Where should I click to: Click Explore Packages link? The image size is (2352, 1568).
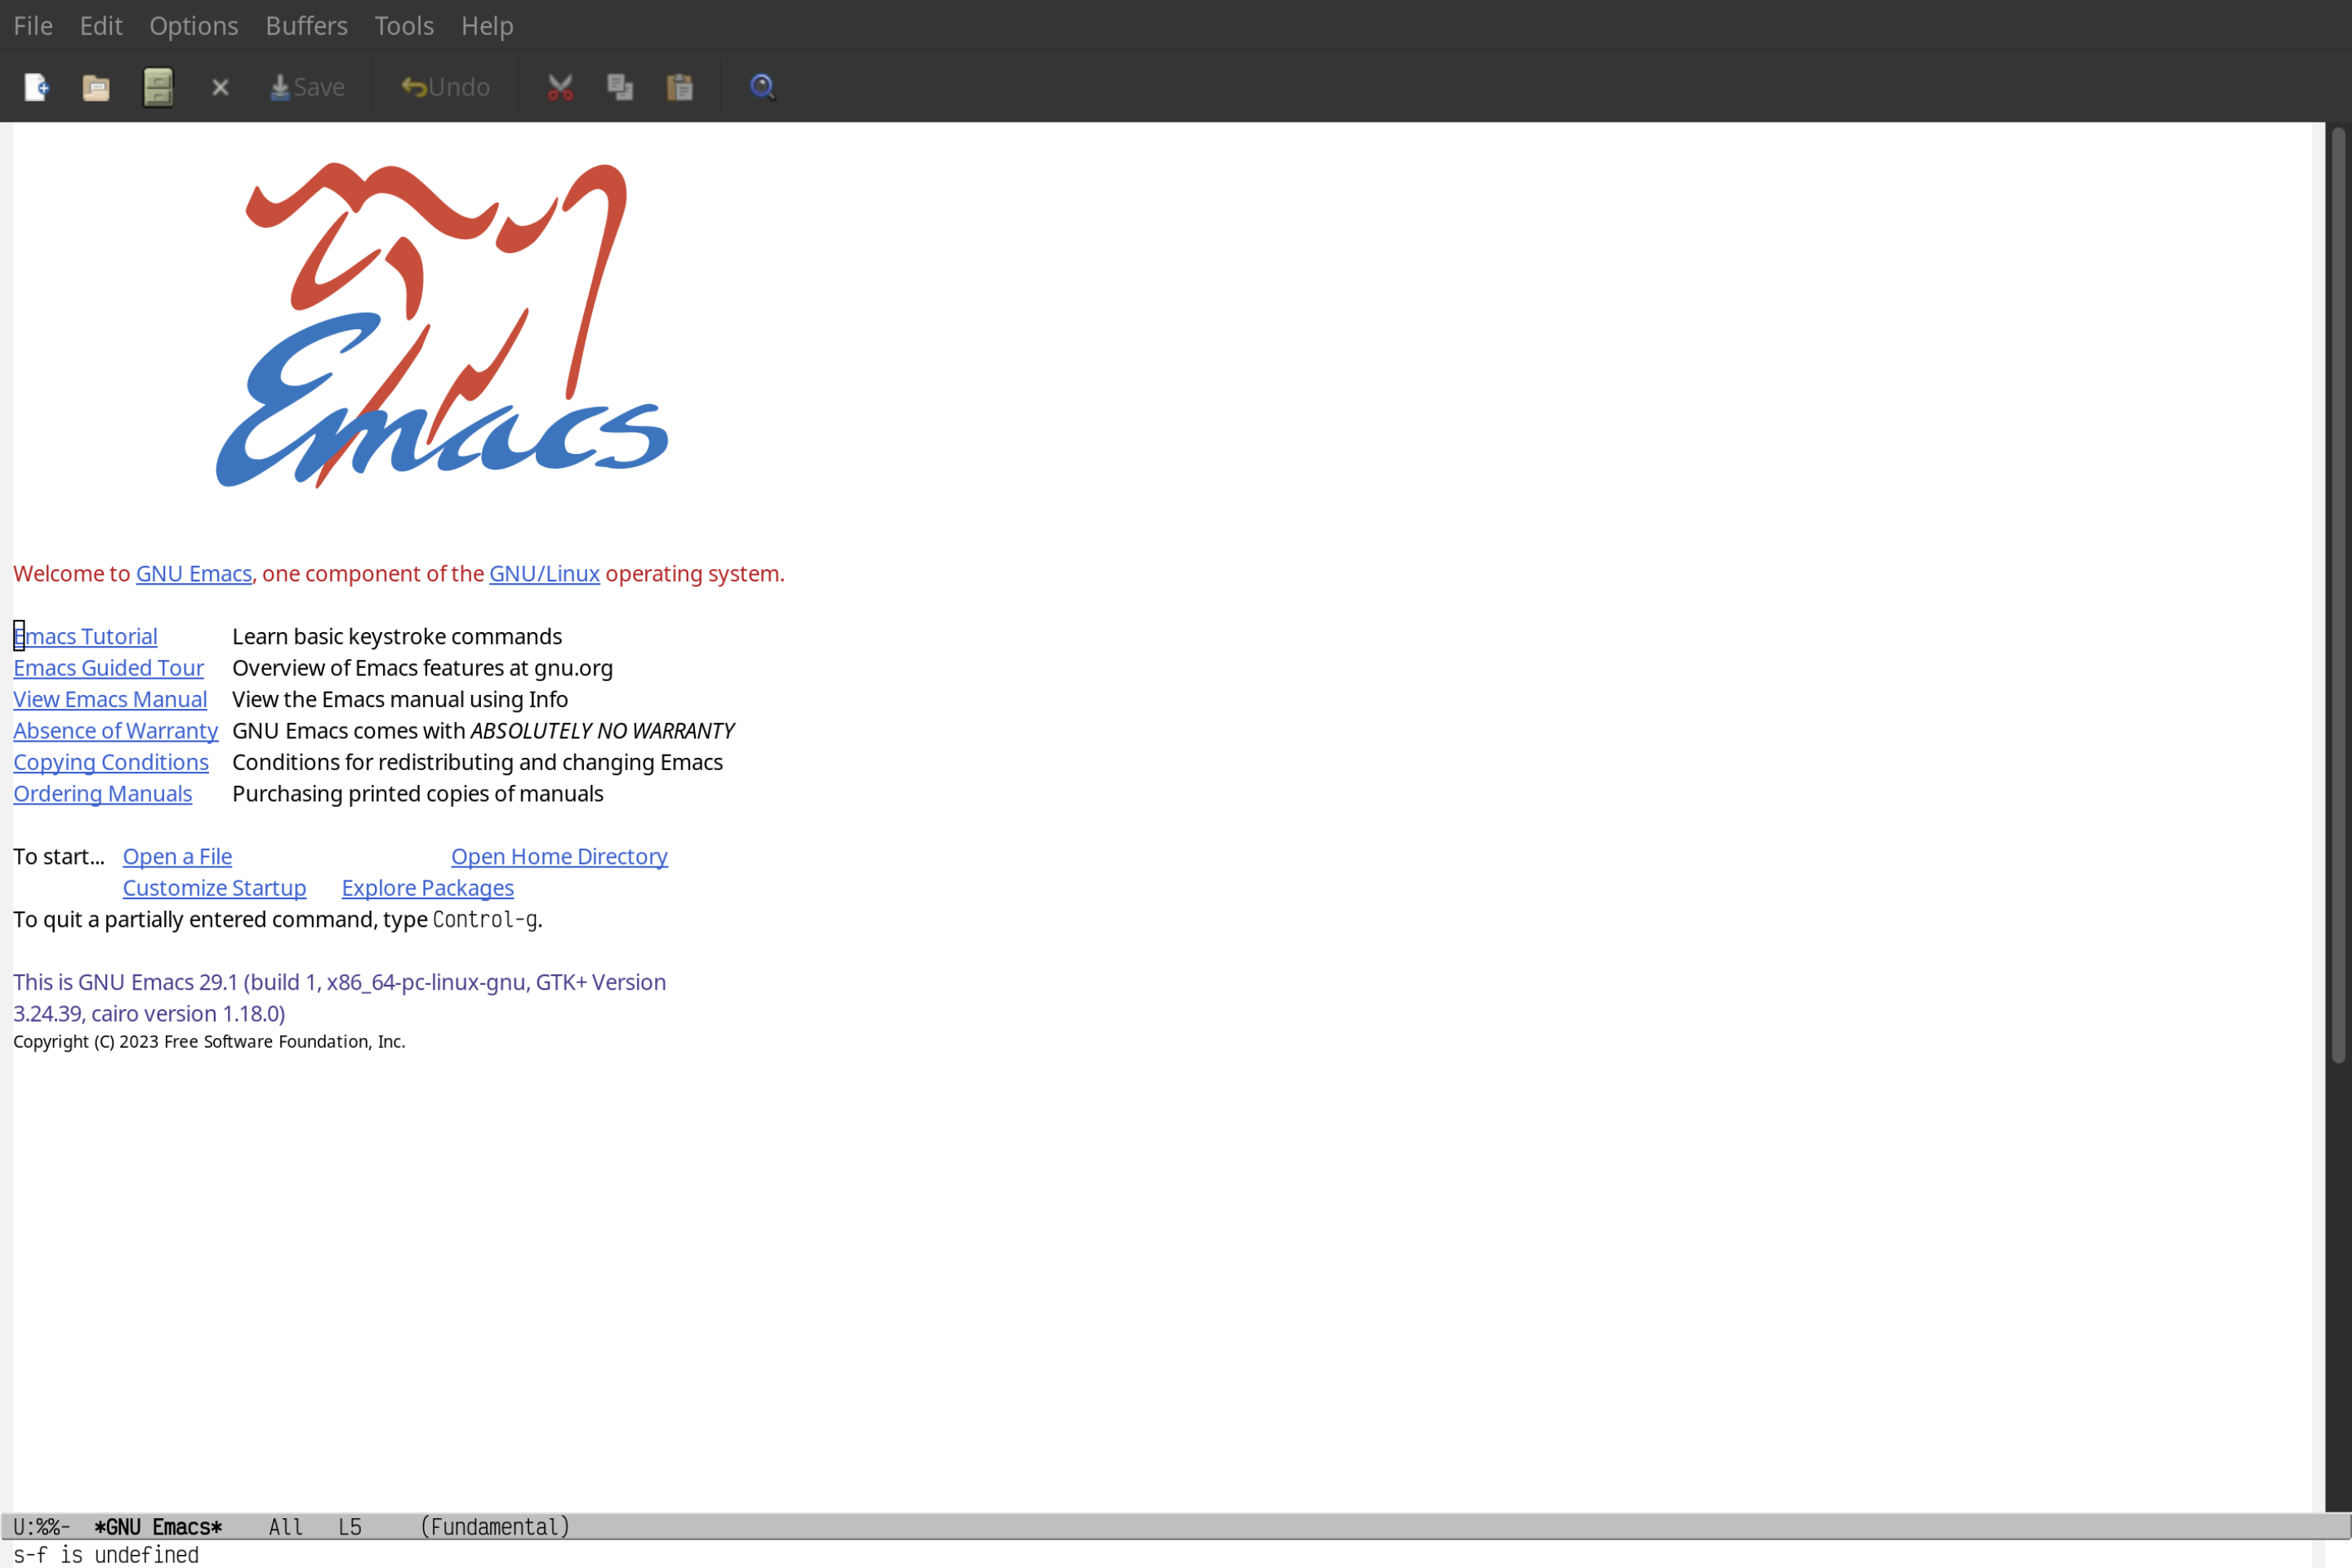coord(427,887)
